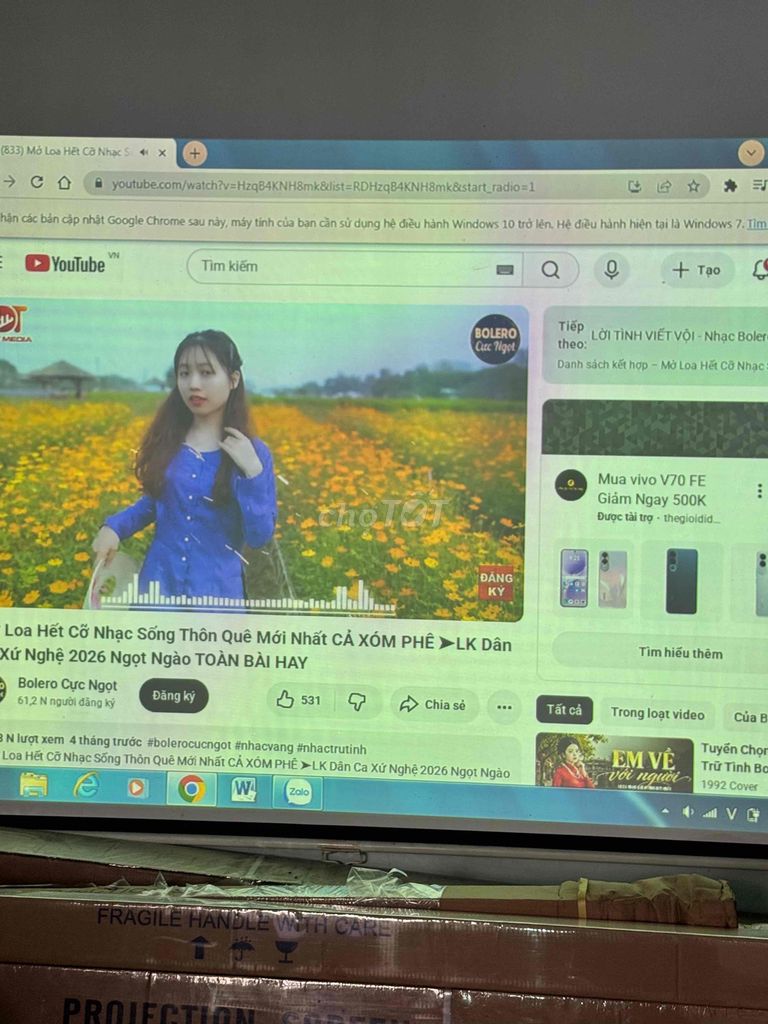Mute the tab via speaker icon
This screenshot has width=768, height=1024.
[x=143, y=152]
